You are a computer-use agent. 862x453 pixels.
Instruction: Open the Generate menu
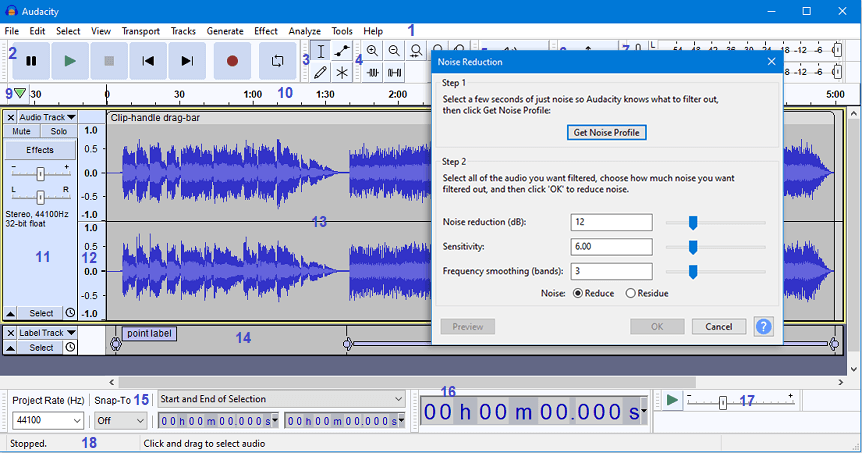coord(225,31)
